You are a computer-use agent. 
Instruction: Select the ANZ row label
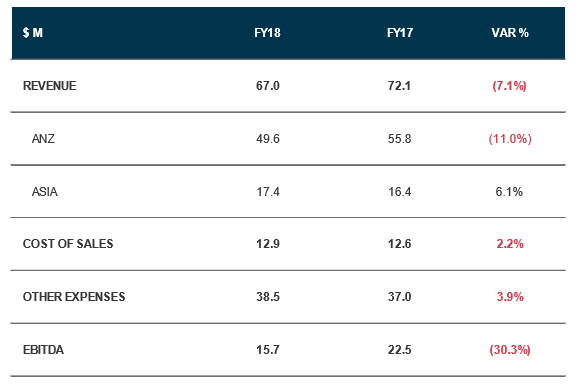[x=43, y=139]
